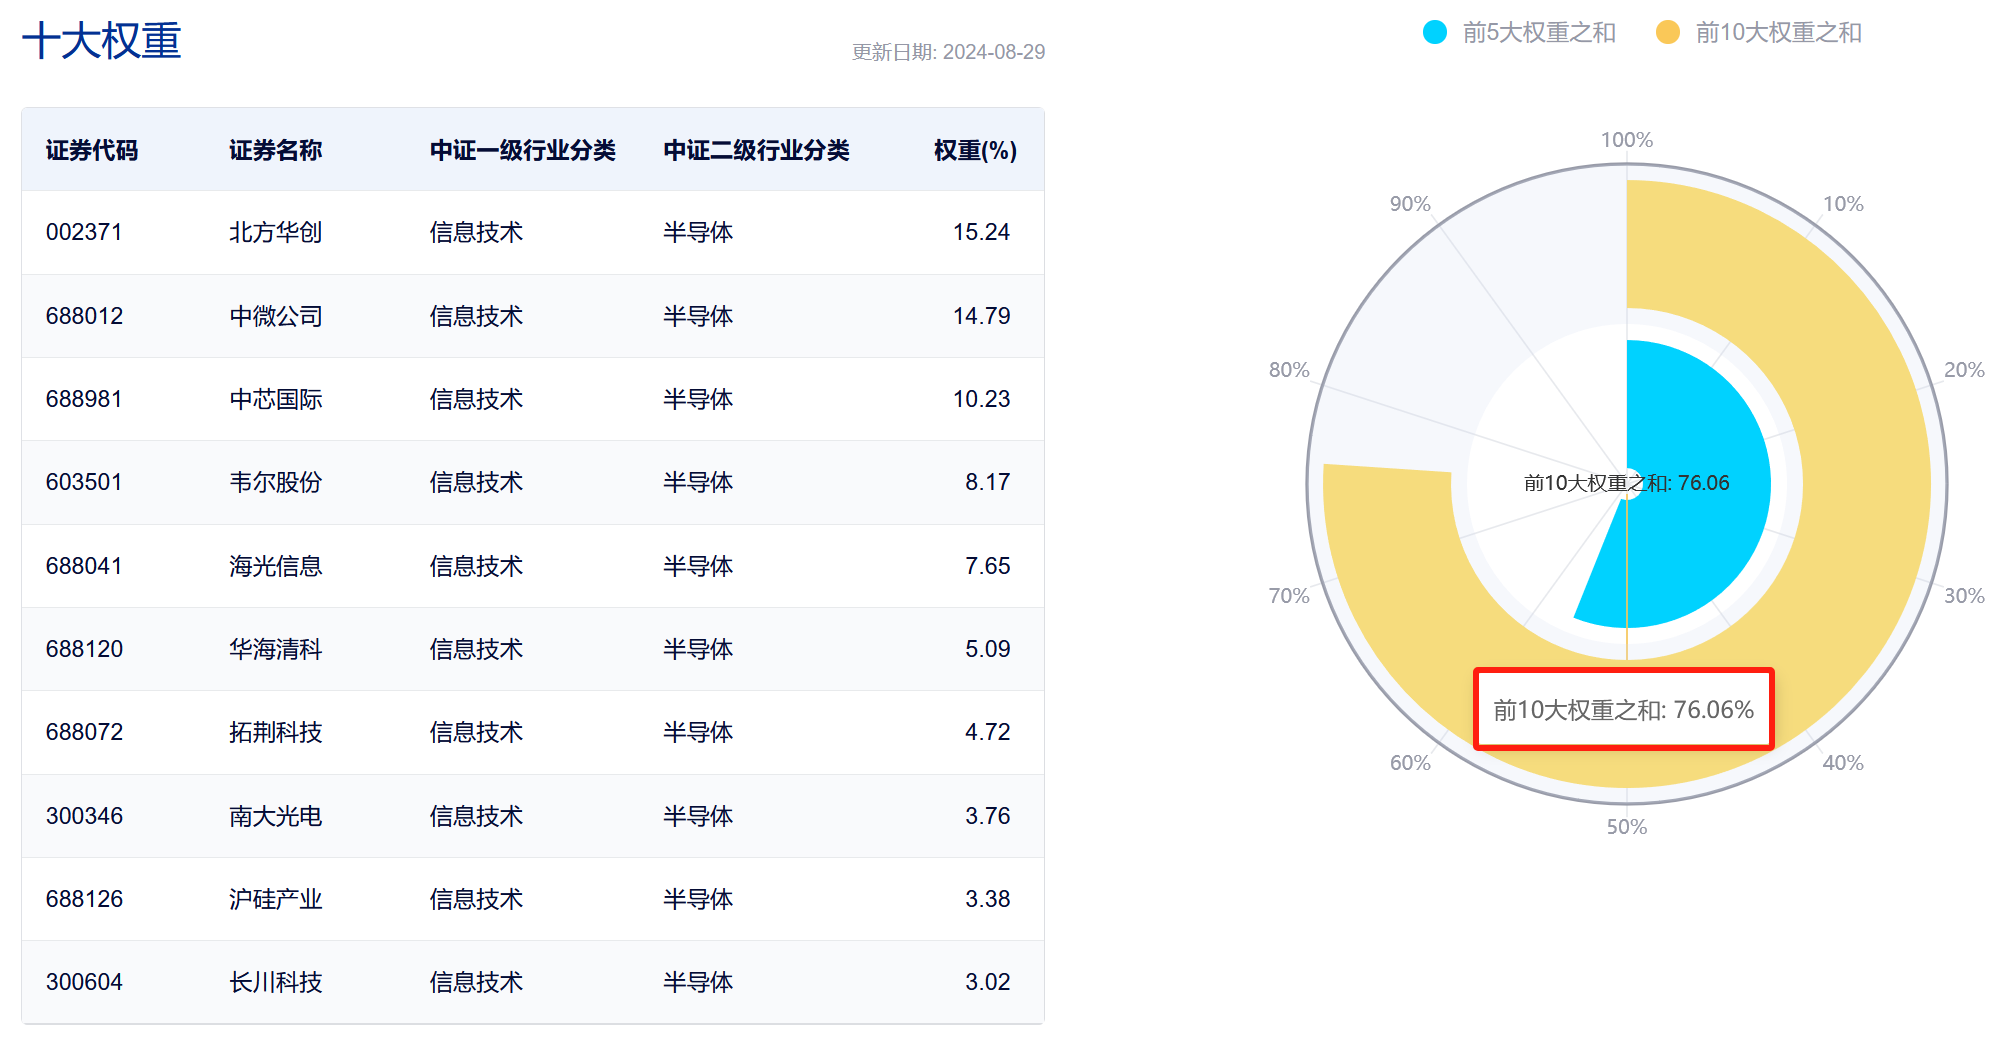Open stock 中芯国际 details
2005x1037 pixels.
pos(276,398)
